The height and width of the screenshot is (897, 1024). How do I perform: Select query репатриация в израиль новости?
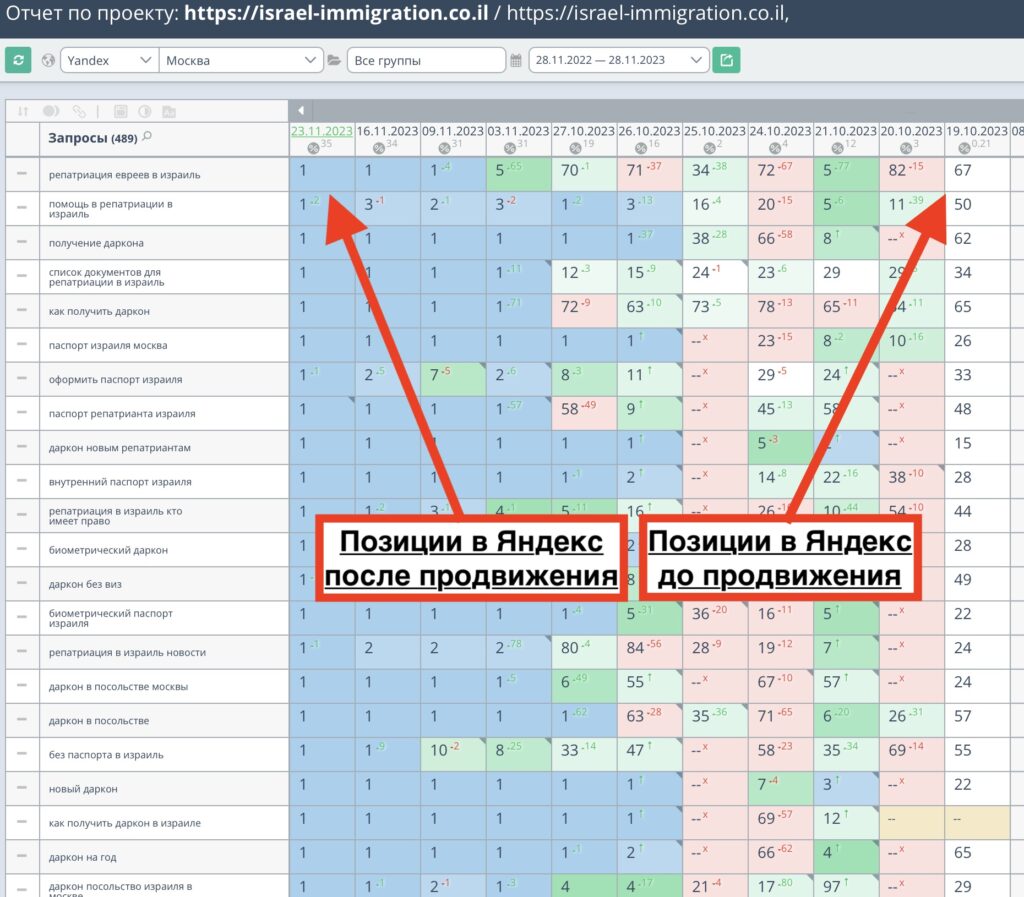point(127,652)
